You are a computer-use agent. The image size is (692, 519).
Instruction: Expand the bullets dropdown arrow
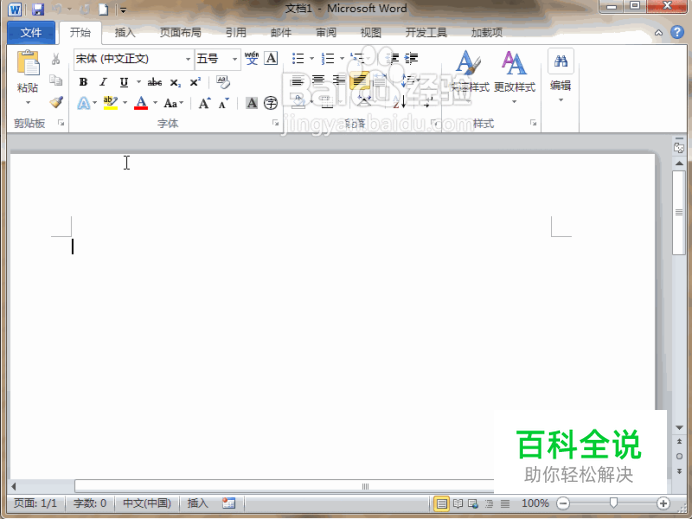[x=312, y=58]
